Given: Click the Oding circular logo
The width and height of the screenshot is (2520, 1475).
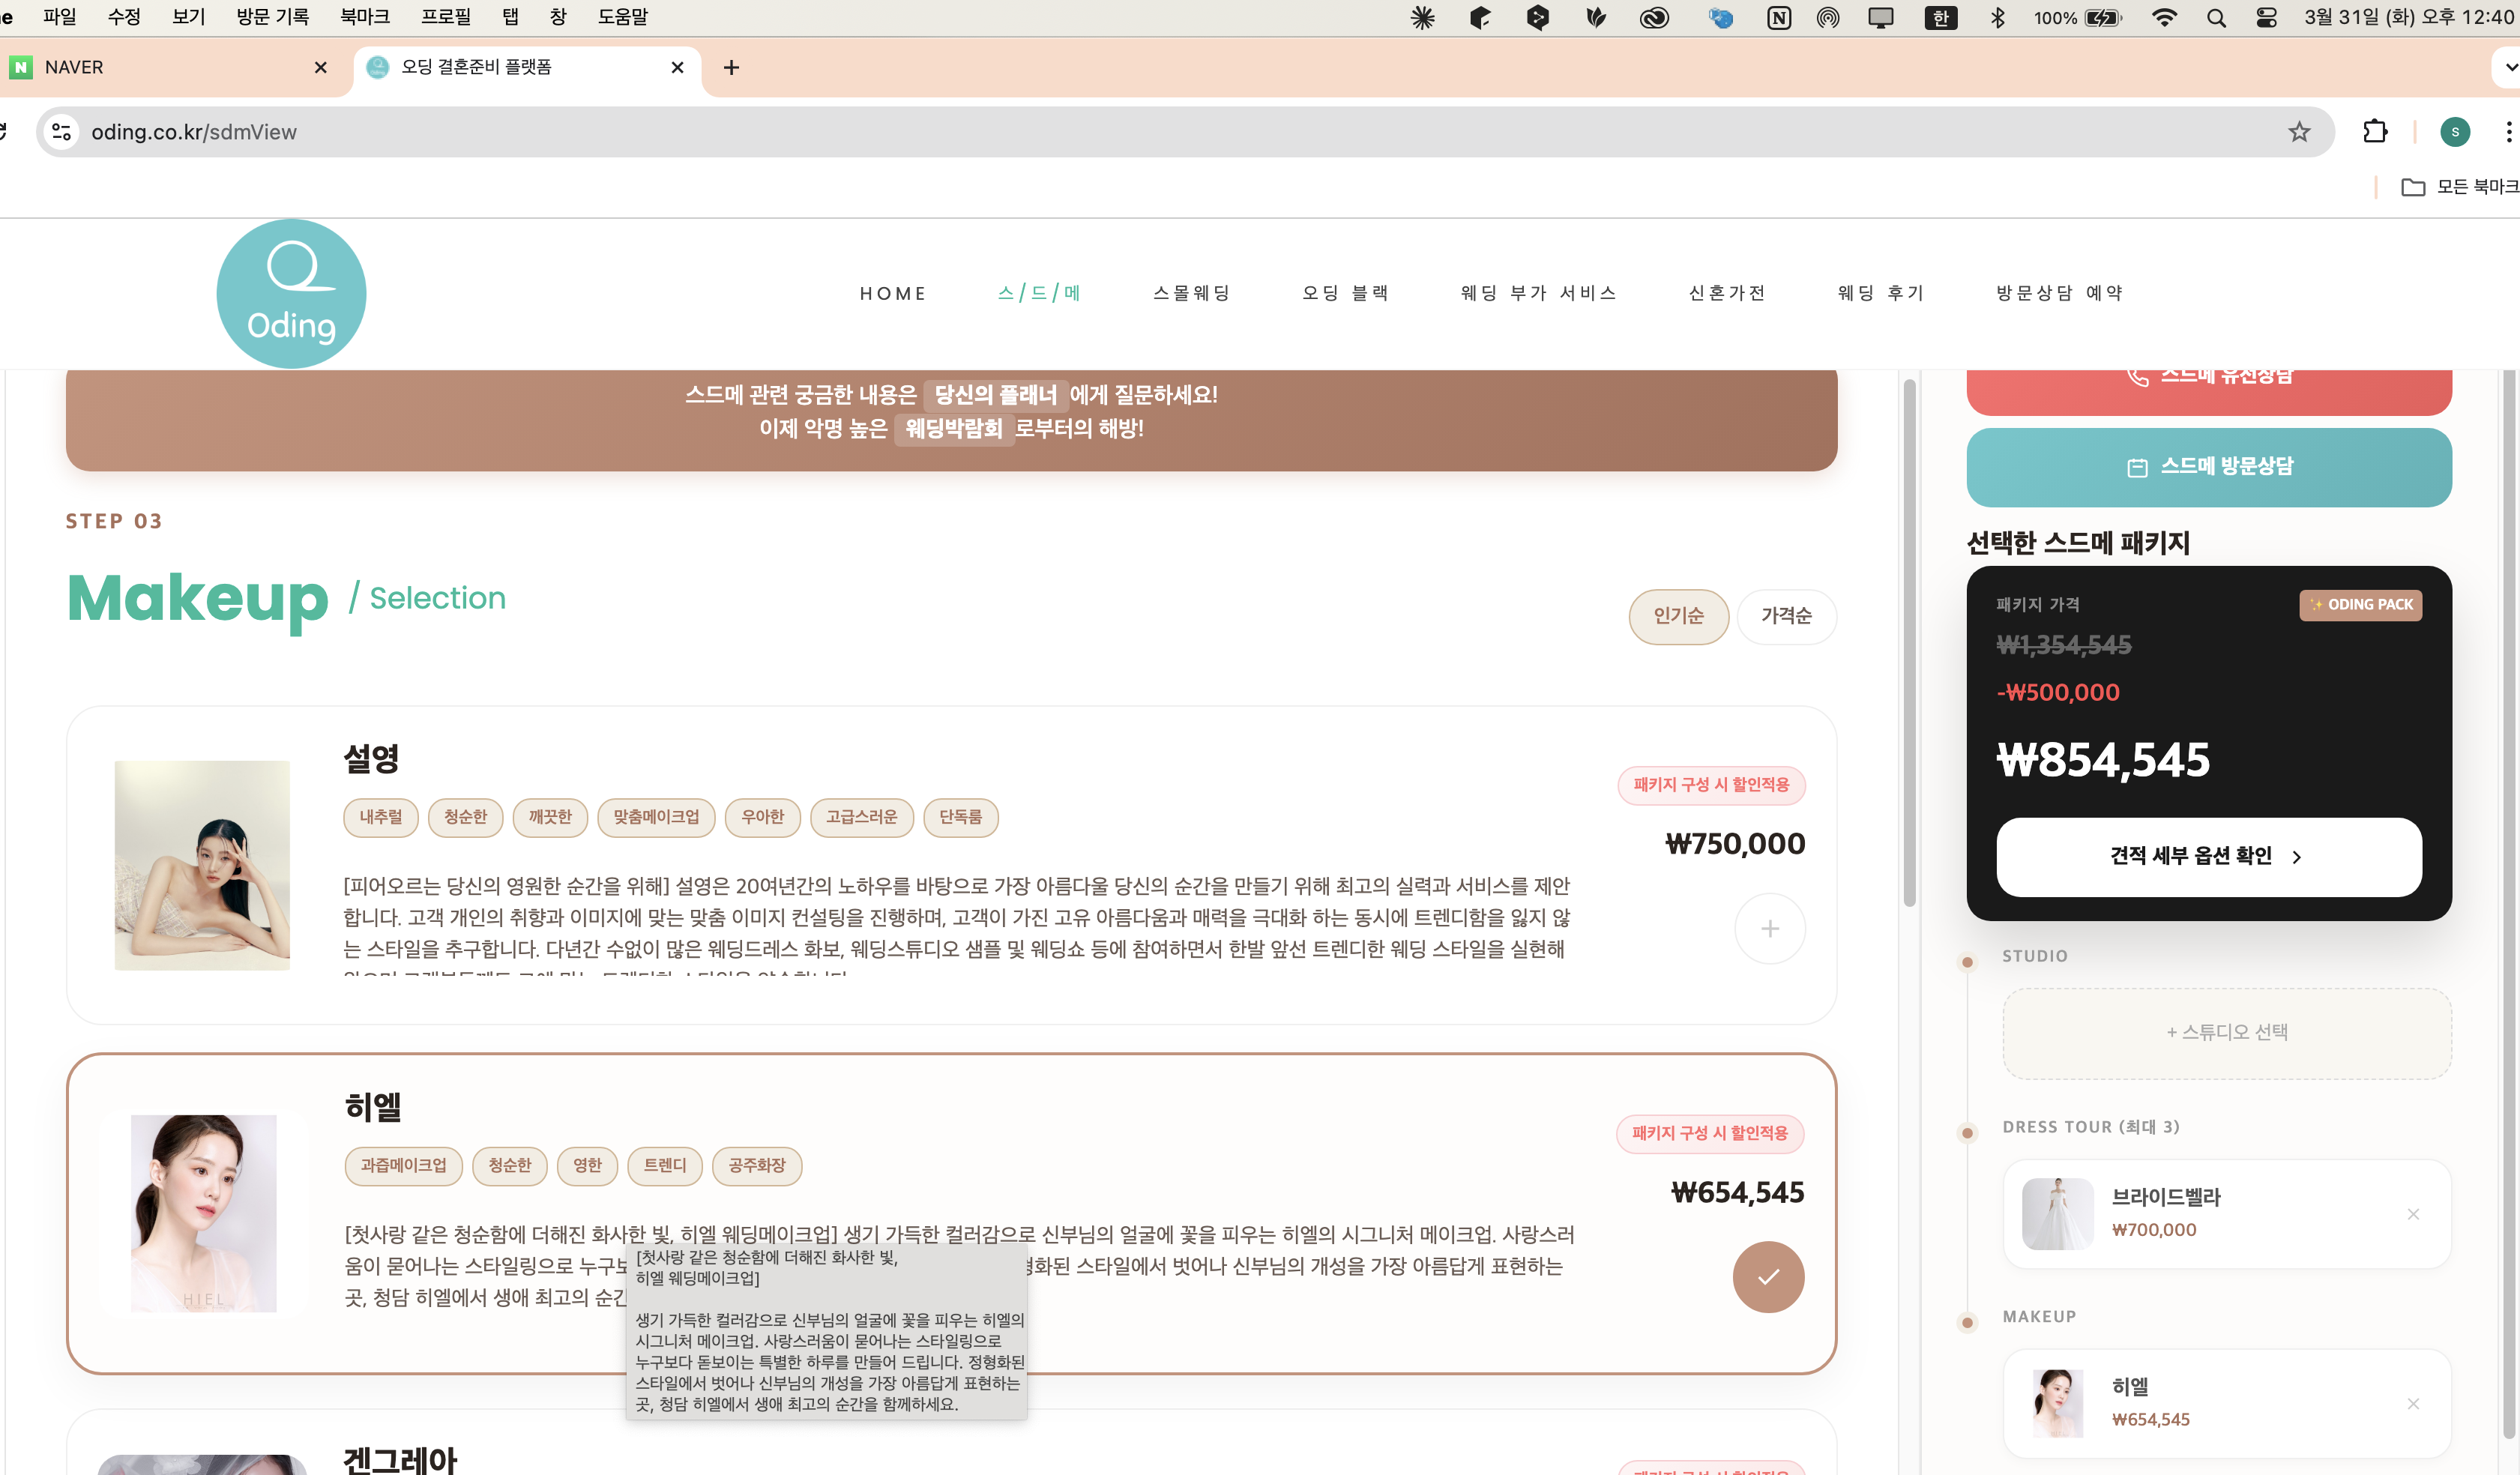Looking at the screenshot, I should point(291,293).
